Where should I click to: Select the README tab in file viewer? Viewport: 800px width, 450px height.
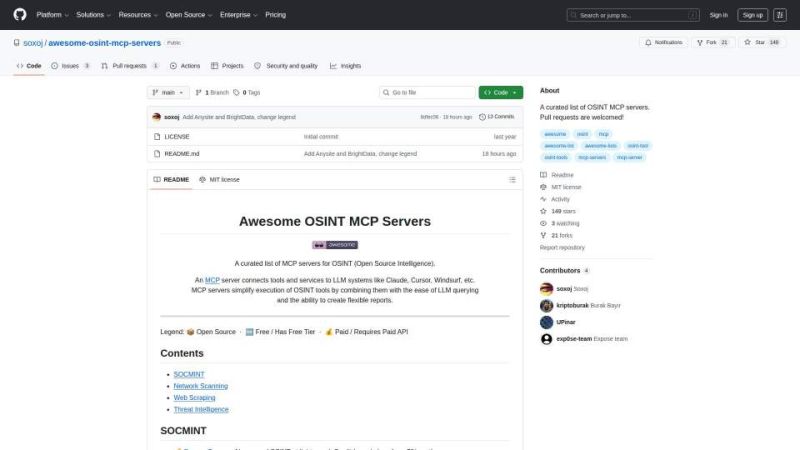coord(171,180)
